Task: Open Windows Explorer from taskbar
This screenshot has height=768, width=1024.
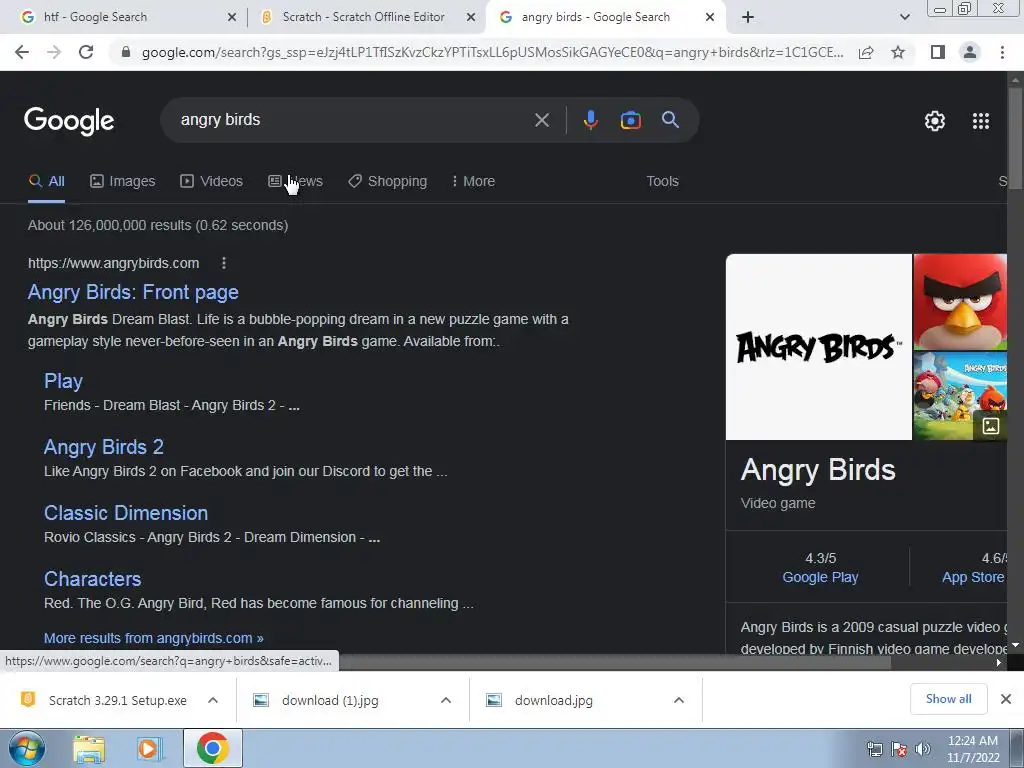Action: pyautogui.click(x=89, y=749)
